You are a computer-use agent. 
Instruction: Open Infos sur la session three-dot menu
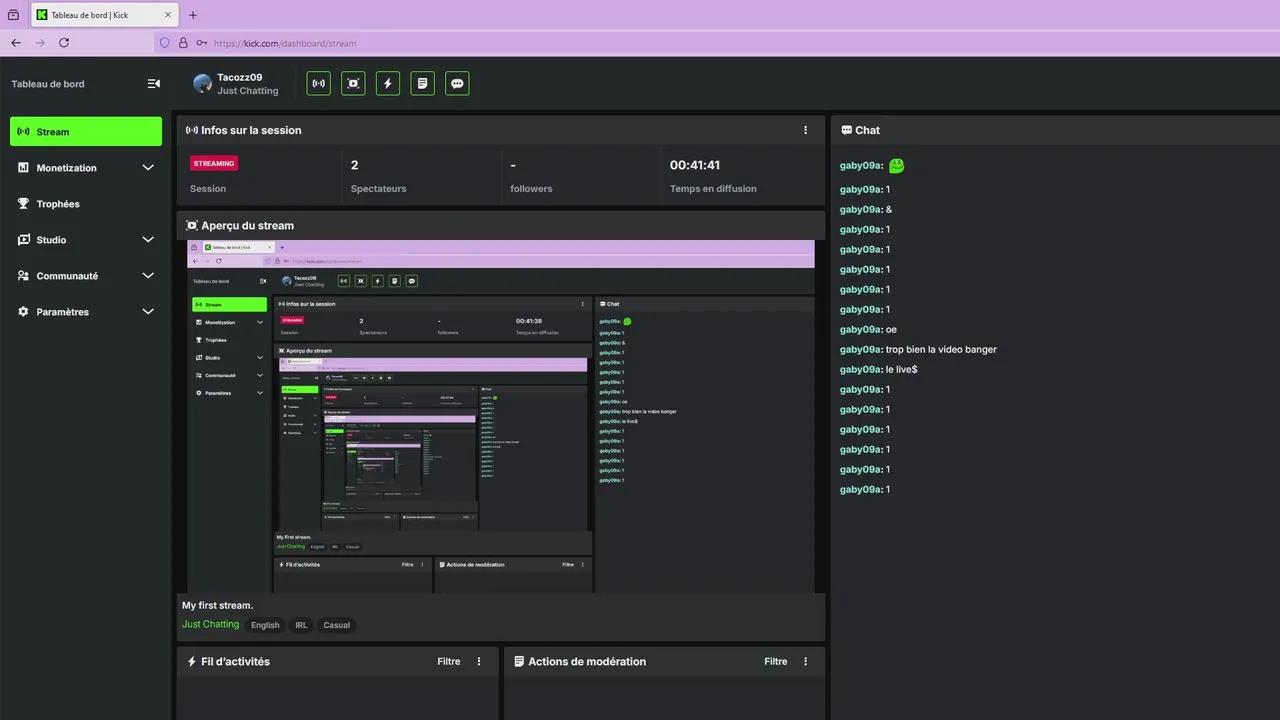click(806, 130)
